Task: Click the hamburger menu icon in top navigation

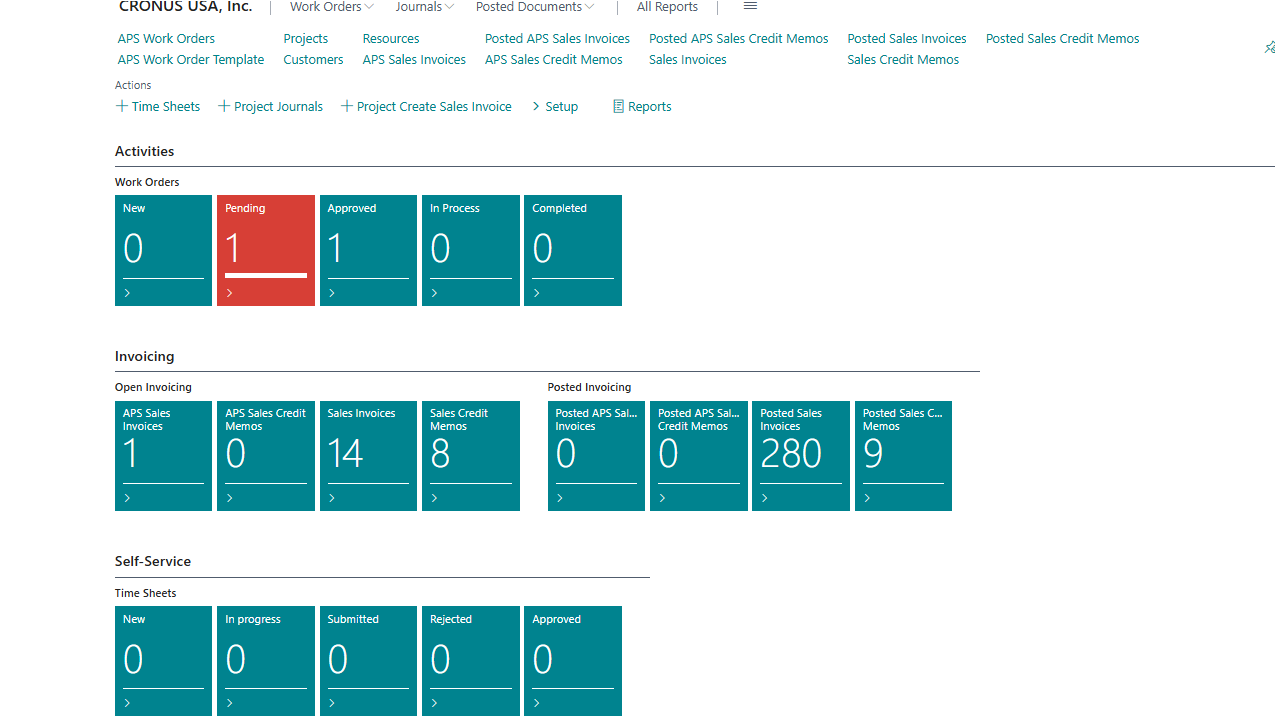Action: (x=750, y=6)
